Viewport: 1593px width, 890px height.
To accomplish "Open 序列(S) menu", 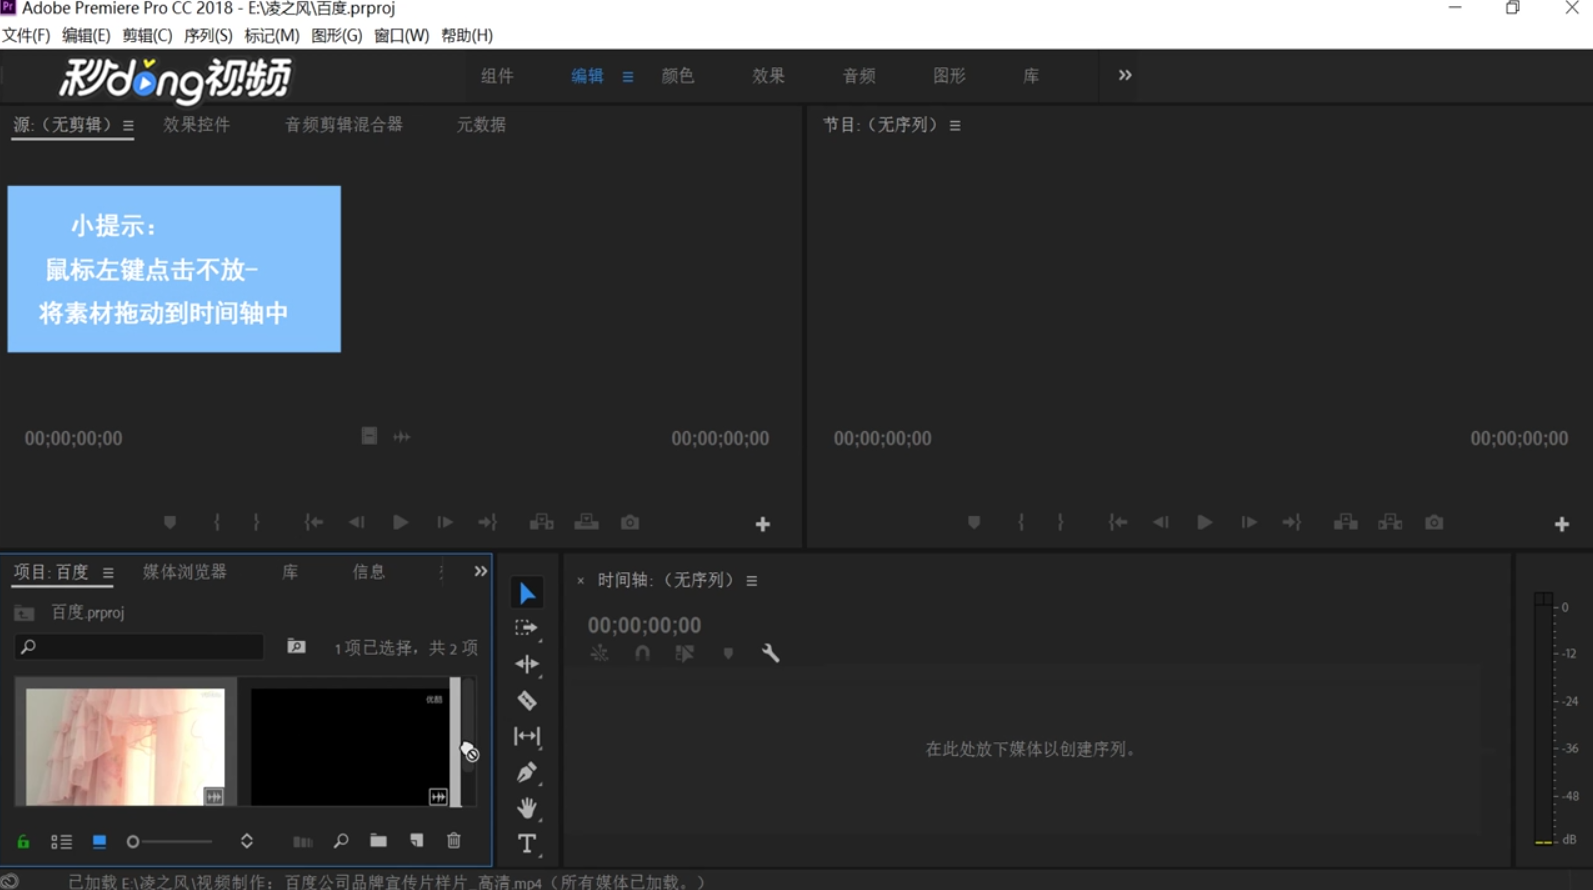I will (208, 35).
